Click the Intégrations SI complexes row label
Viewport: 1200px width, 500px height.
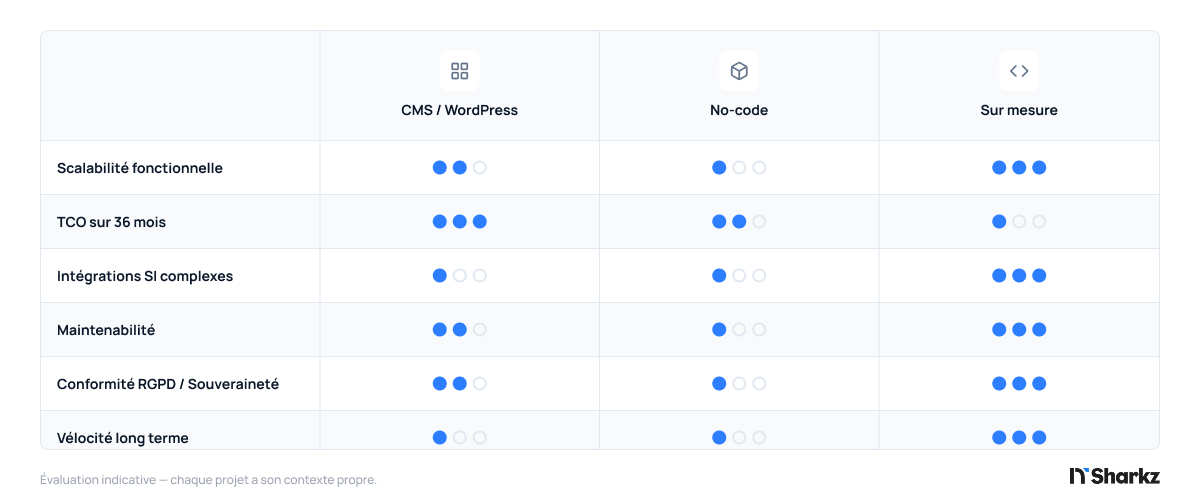pos(145,276)
